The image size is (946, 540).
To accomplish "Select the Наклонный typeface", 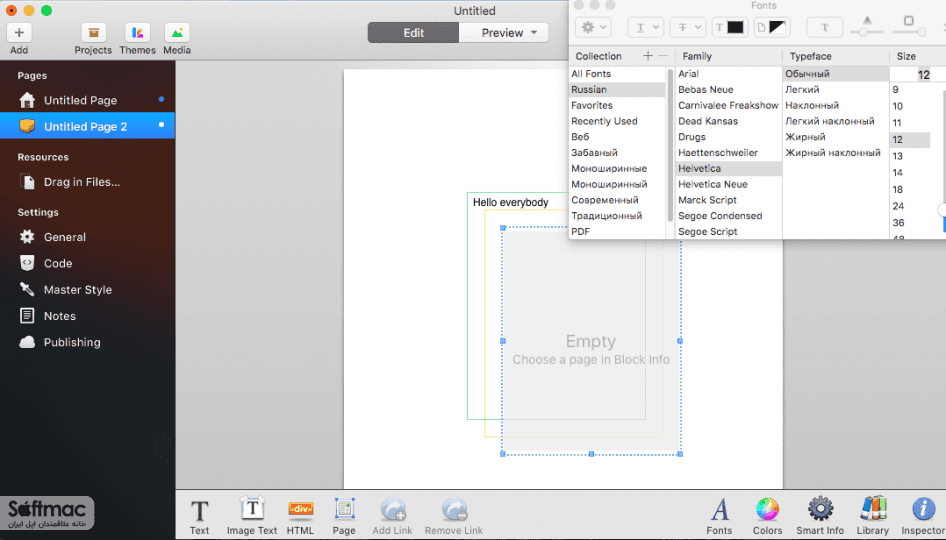I will click(x=811, y=105).
